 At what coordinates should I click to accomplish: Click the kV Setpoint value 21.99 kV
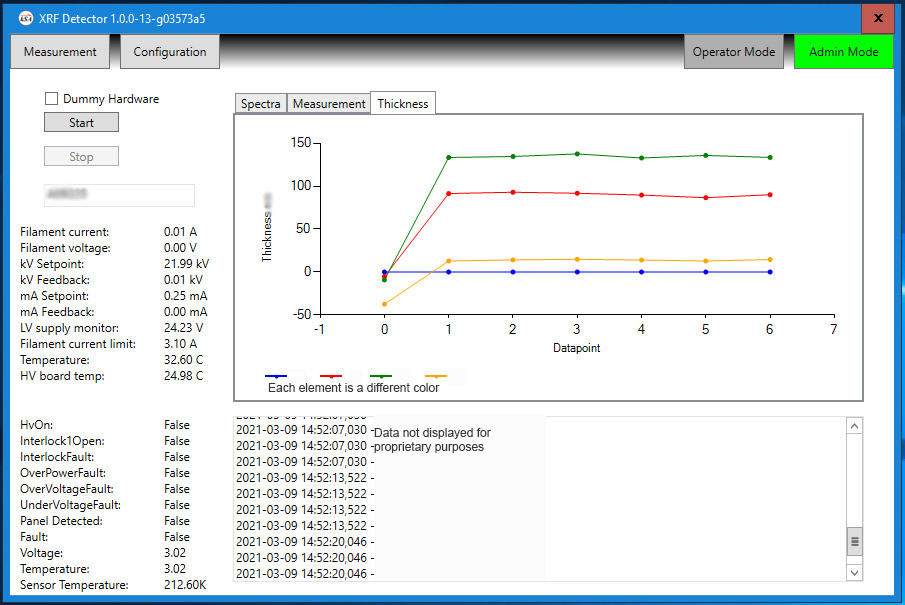point(186,264)
